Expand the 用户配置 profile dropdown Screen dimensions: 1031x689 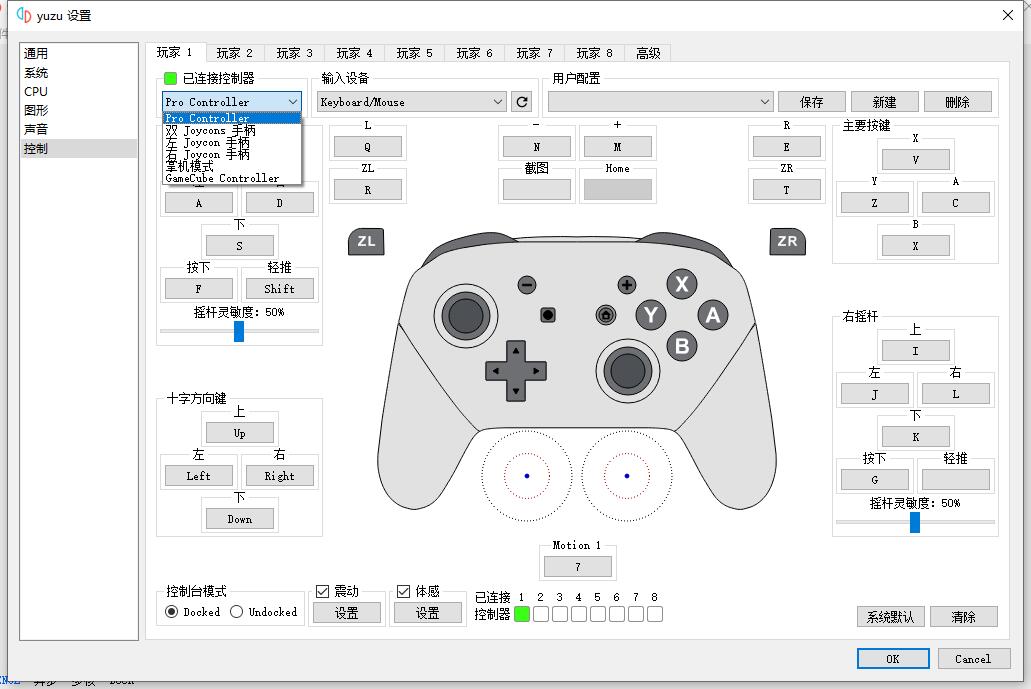[660, 102]
